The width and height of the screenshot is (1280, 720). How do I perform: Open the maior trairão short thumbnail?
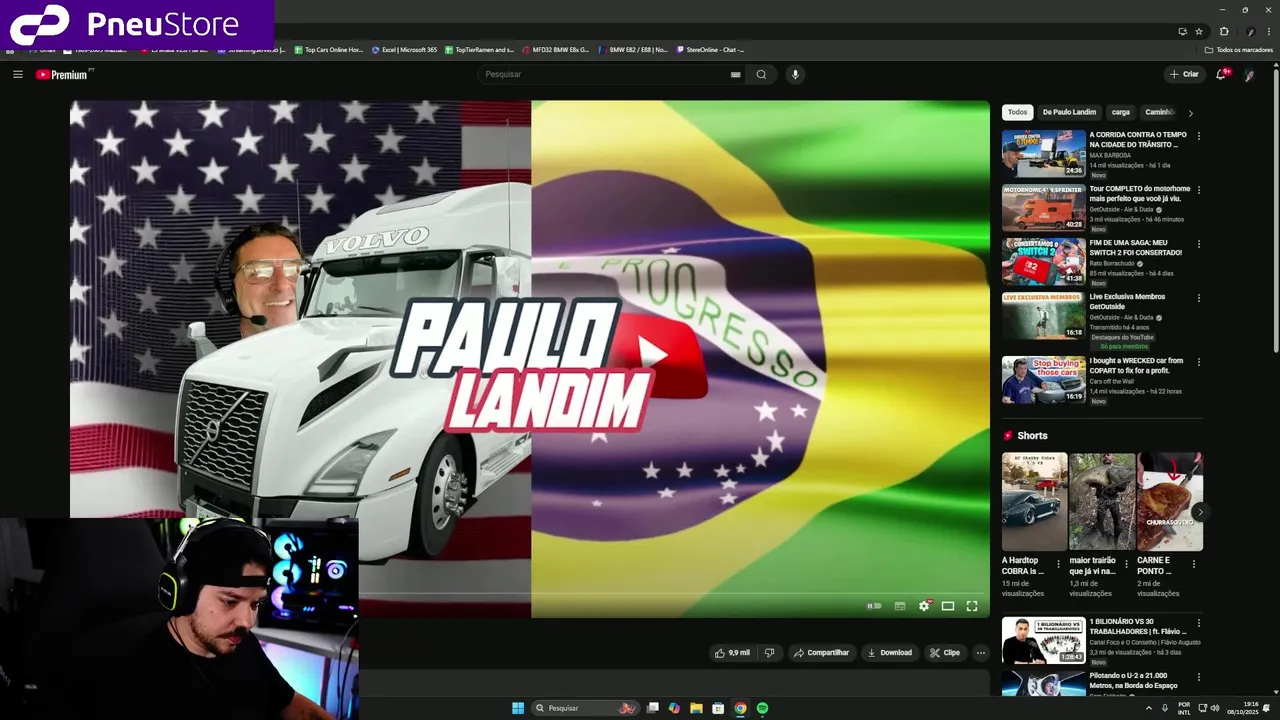tap(1102, 502)
